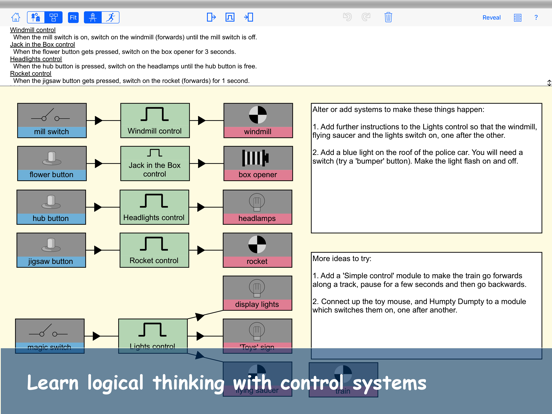
Task: Select the Windmill control module
Action: (155, 120)
